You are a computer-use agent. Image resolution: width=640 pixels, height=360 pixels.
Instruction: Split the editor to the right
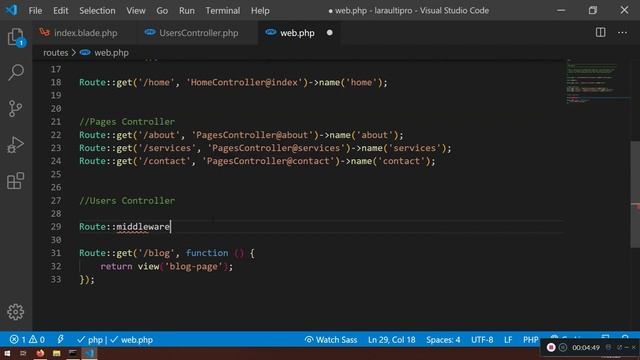[600, 32]
